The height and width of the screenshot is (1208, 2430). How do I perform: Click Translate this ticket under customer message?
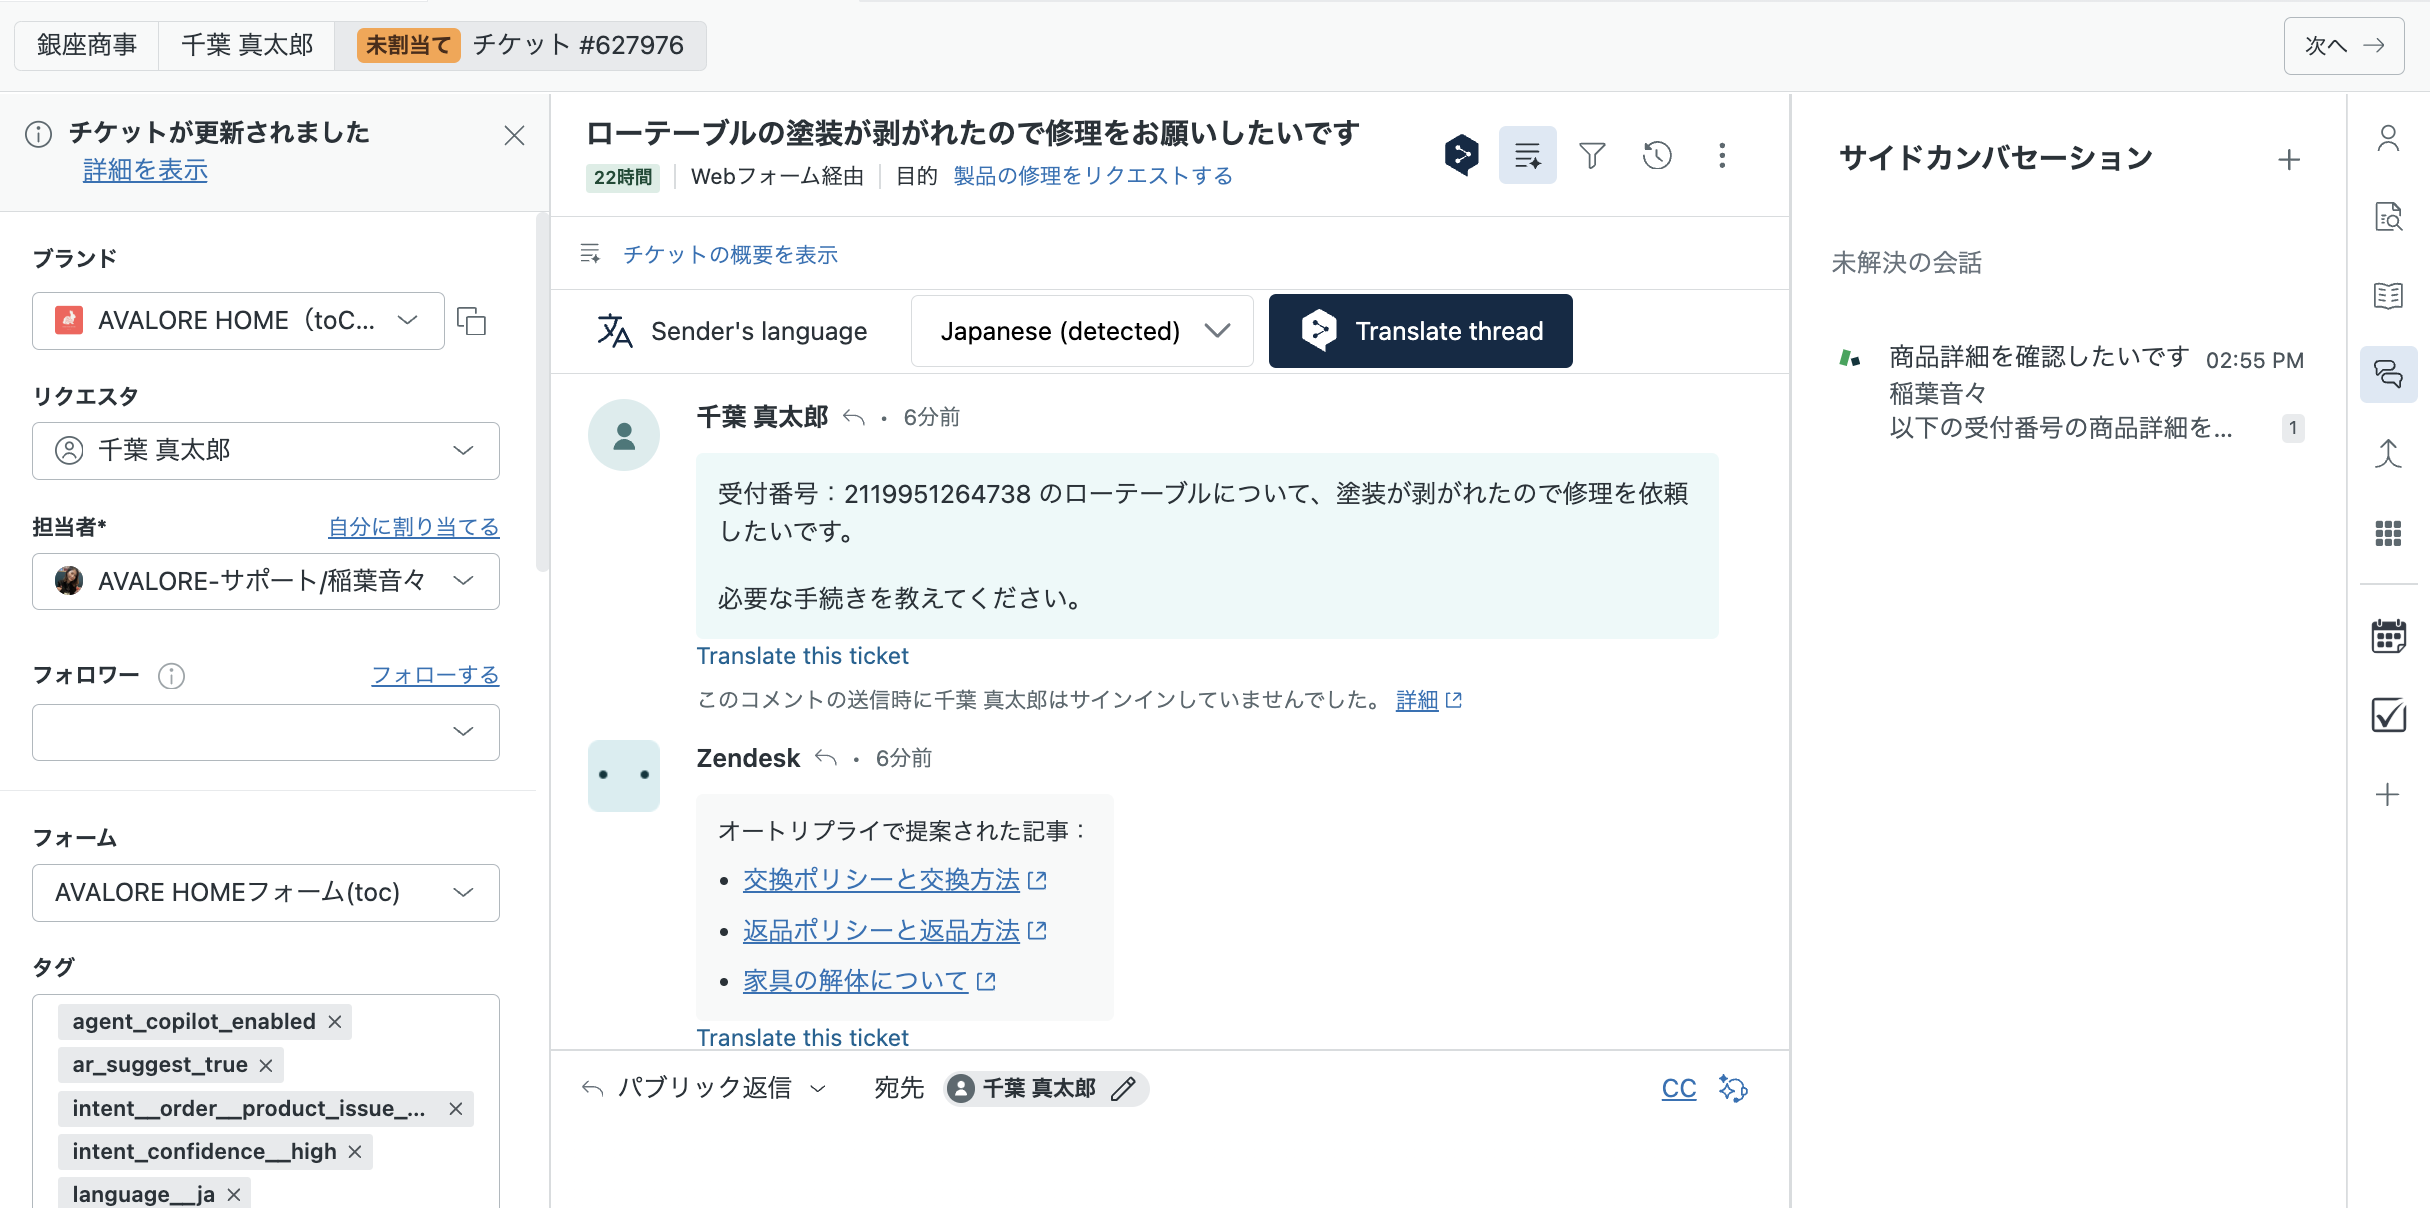click(802, 656)
